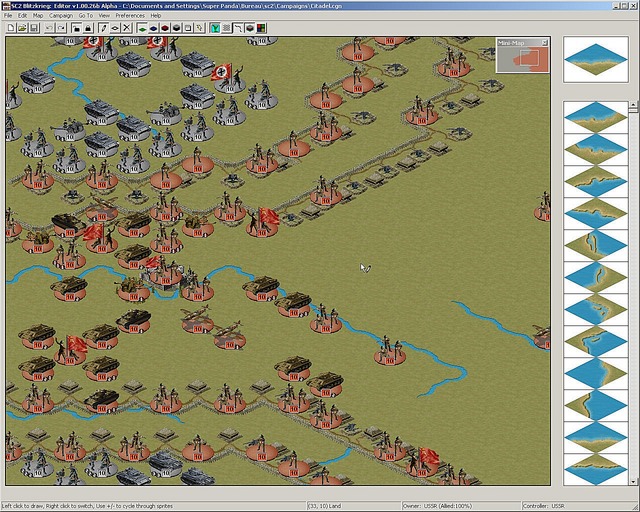Select the X delete tool

coord(127,28)
